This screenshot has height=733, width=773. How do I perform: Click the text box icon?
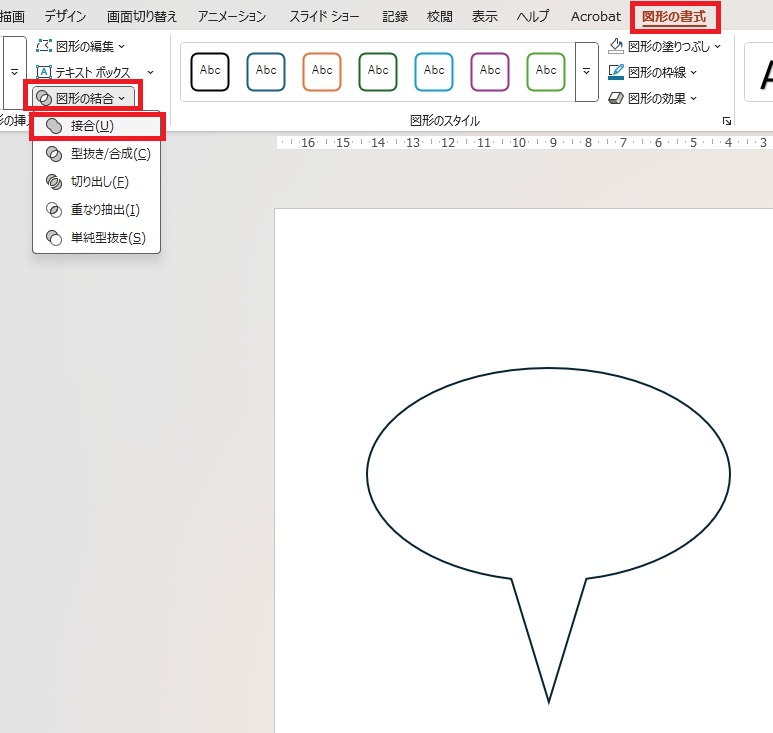[x=44, y=72]
